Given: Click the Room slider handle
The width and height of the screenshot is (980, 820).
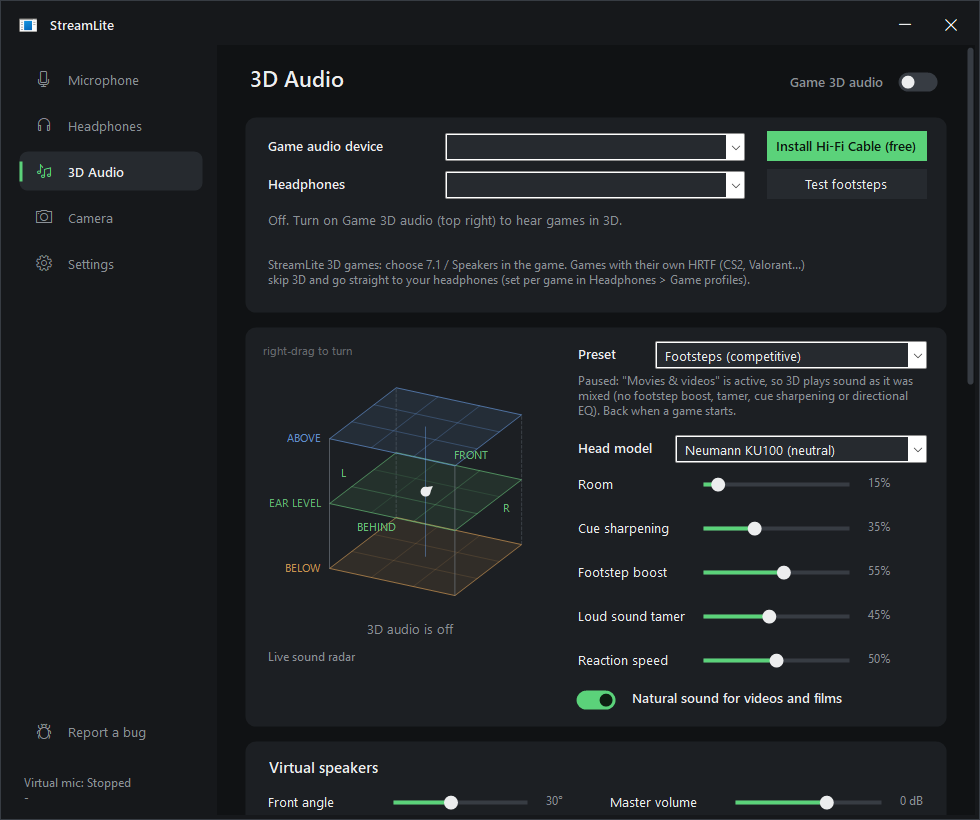Looking at the screenshot, I should (718, 484).
